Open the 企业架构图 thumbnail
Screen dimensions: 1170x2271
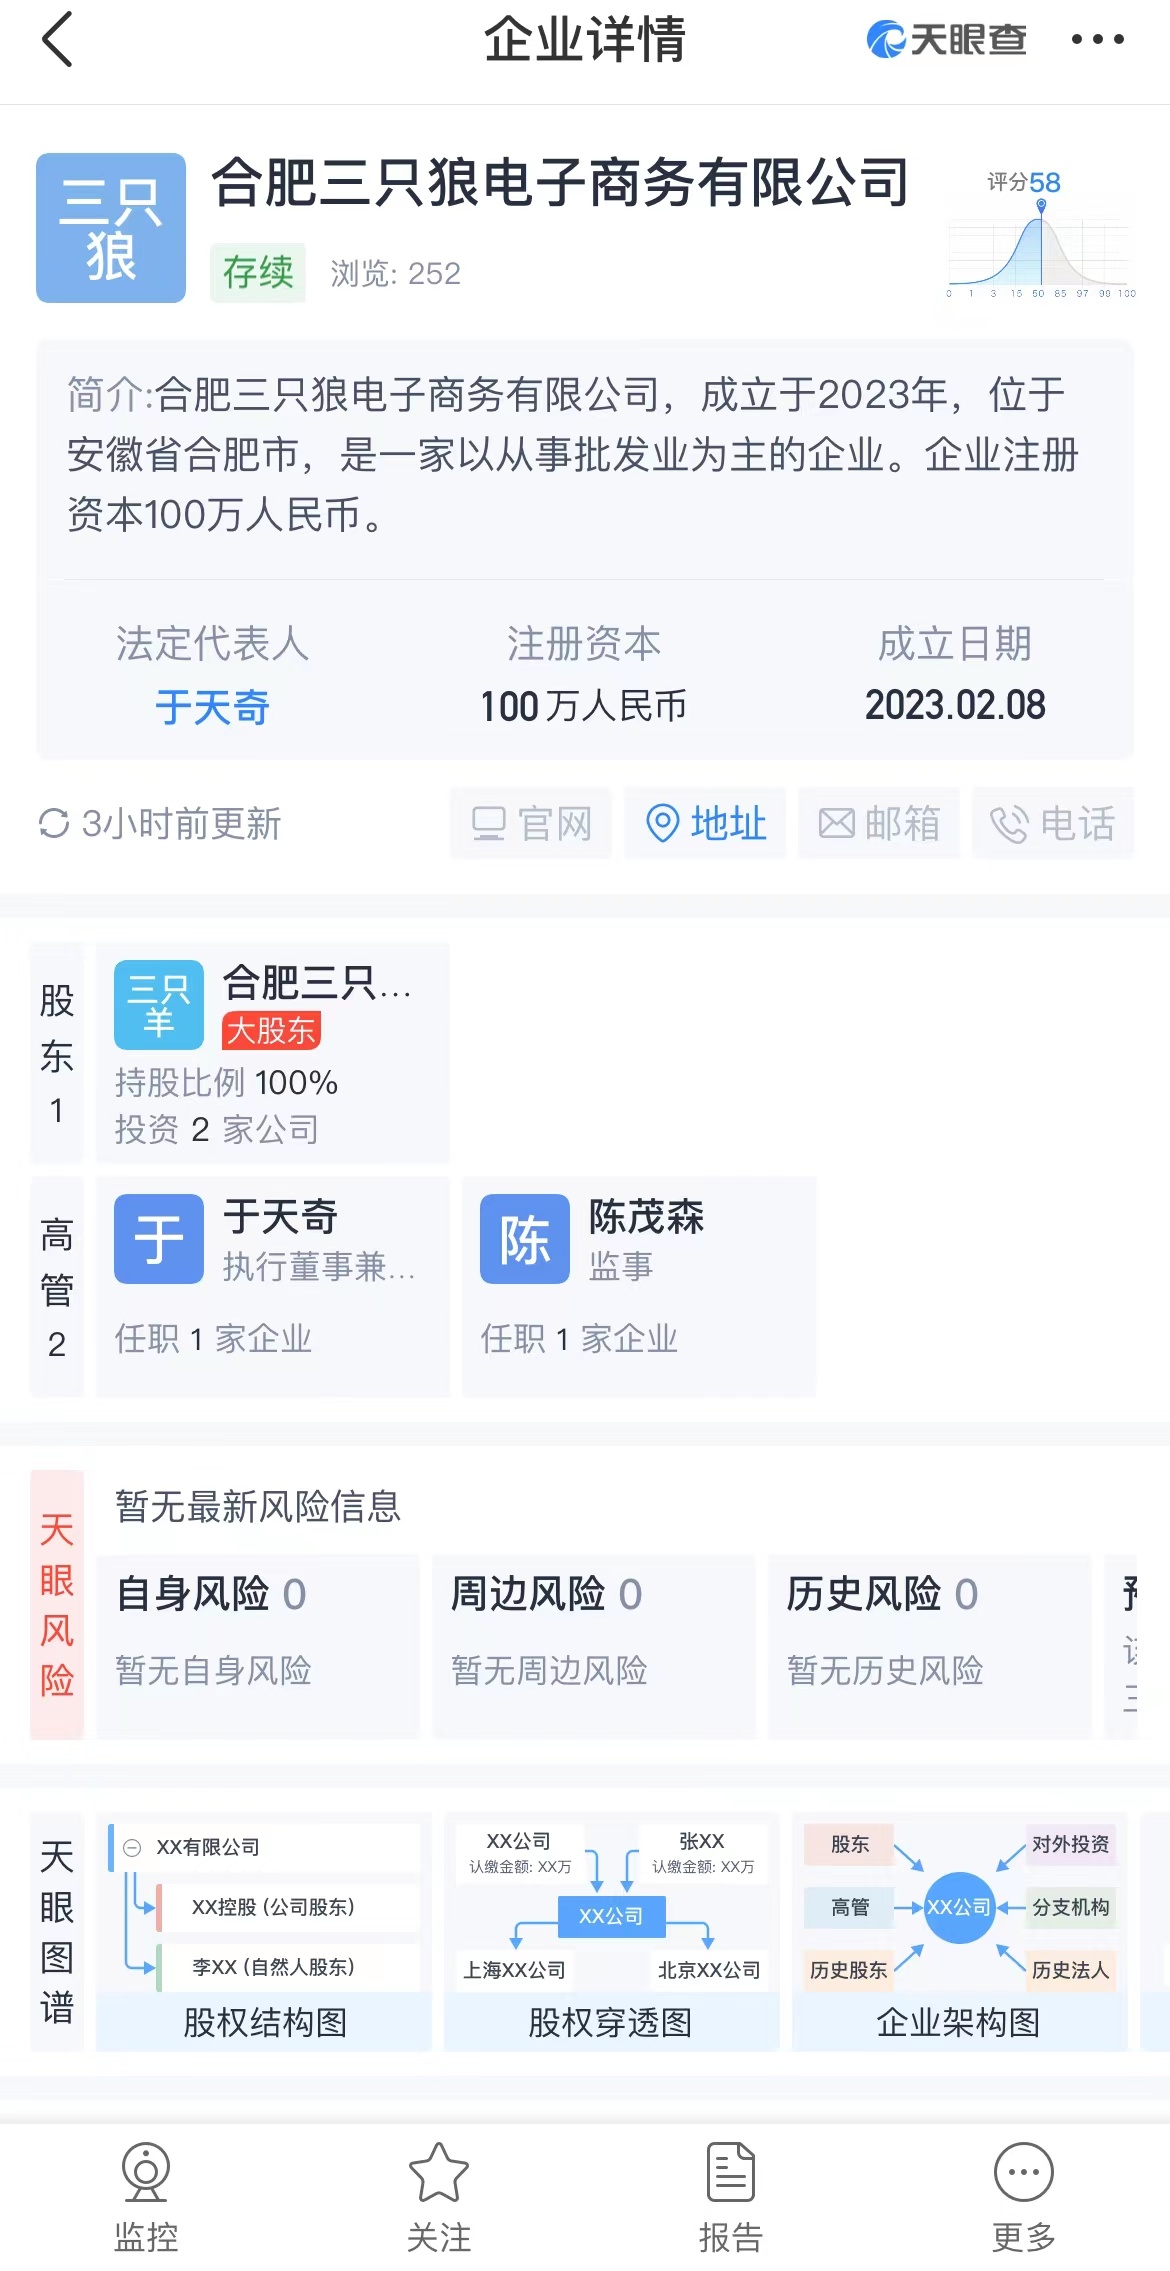click(959, 1932)
